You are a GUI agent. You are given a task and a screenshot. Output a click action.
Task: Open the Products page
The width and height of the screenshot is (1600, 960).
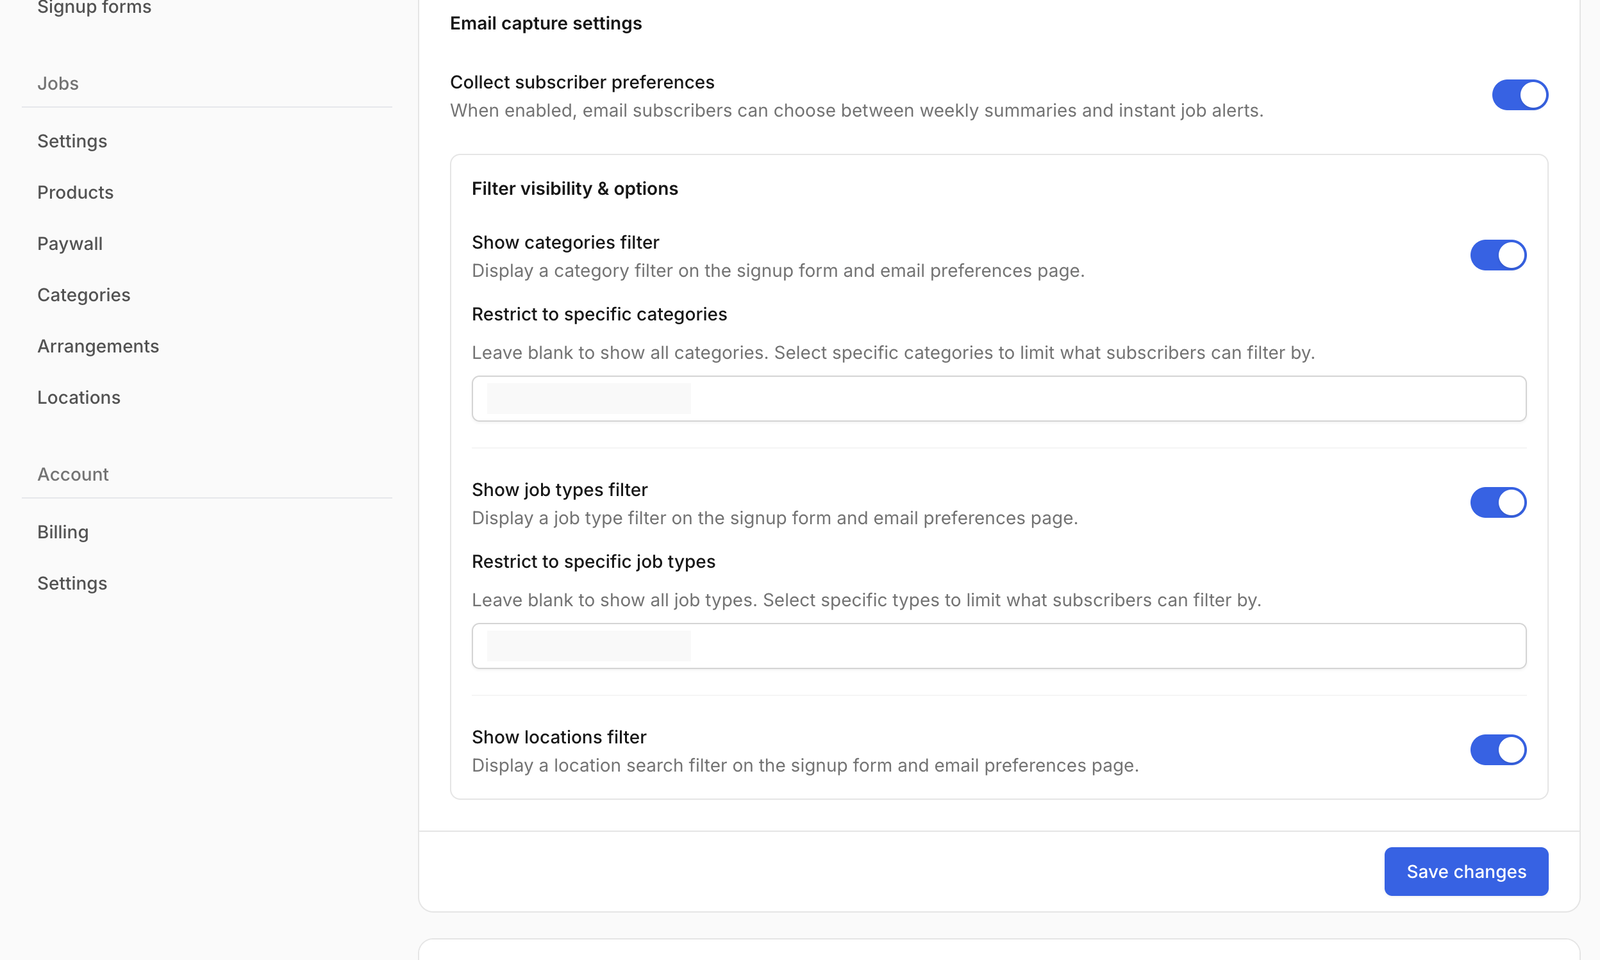[x=75, y=192]
